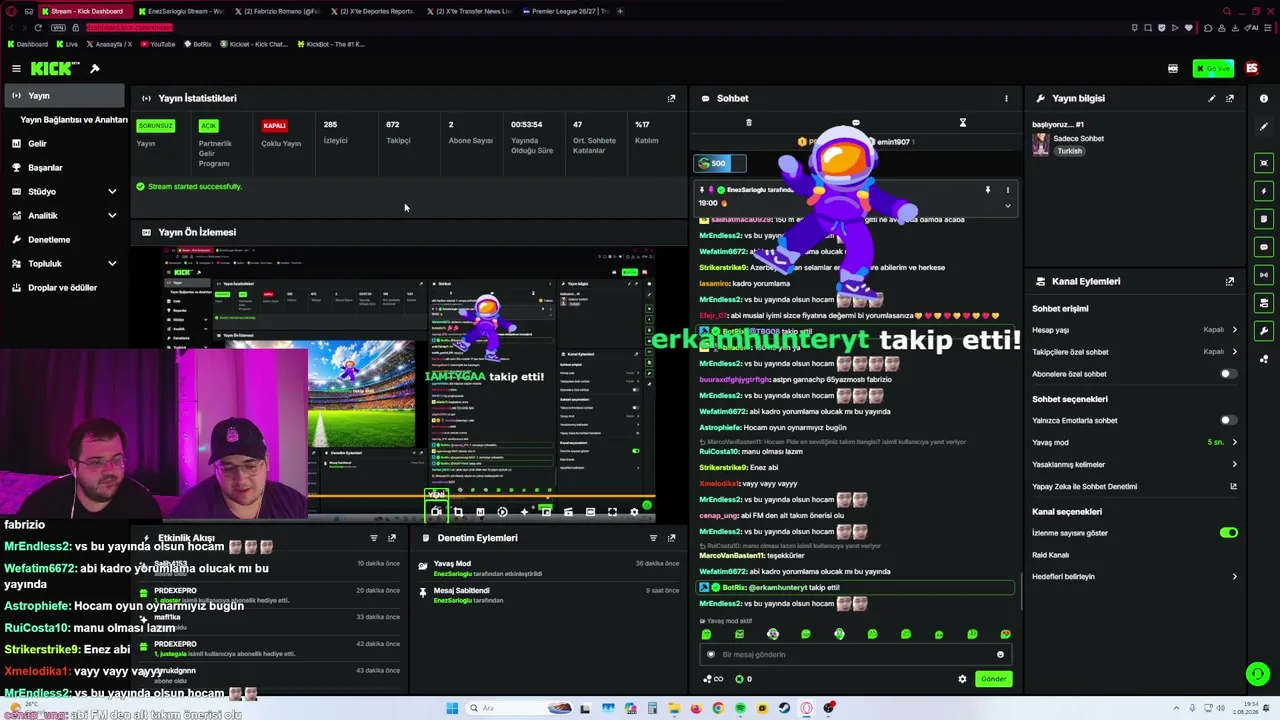Click the stream preview thumbnail
This screenshot has height=720, width=1280.
pyautogui.click(x=410, y=386)
